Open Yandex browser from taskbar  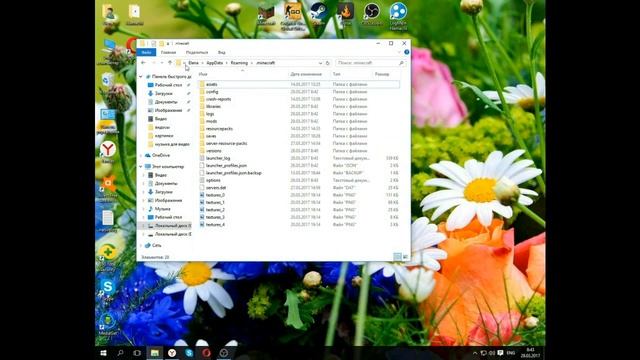tap(172, 353)
